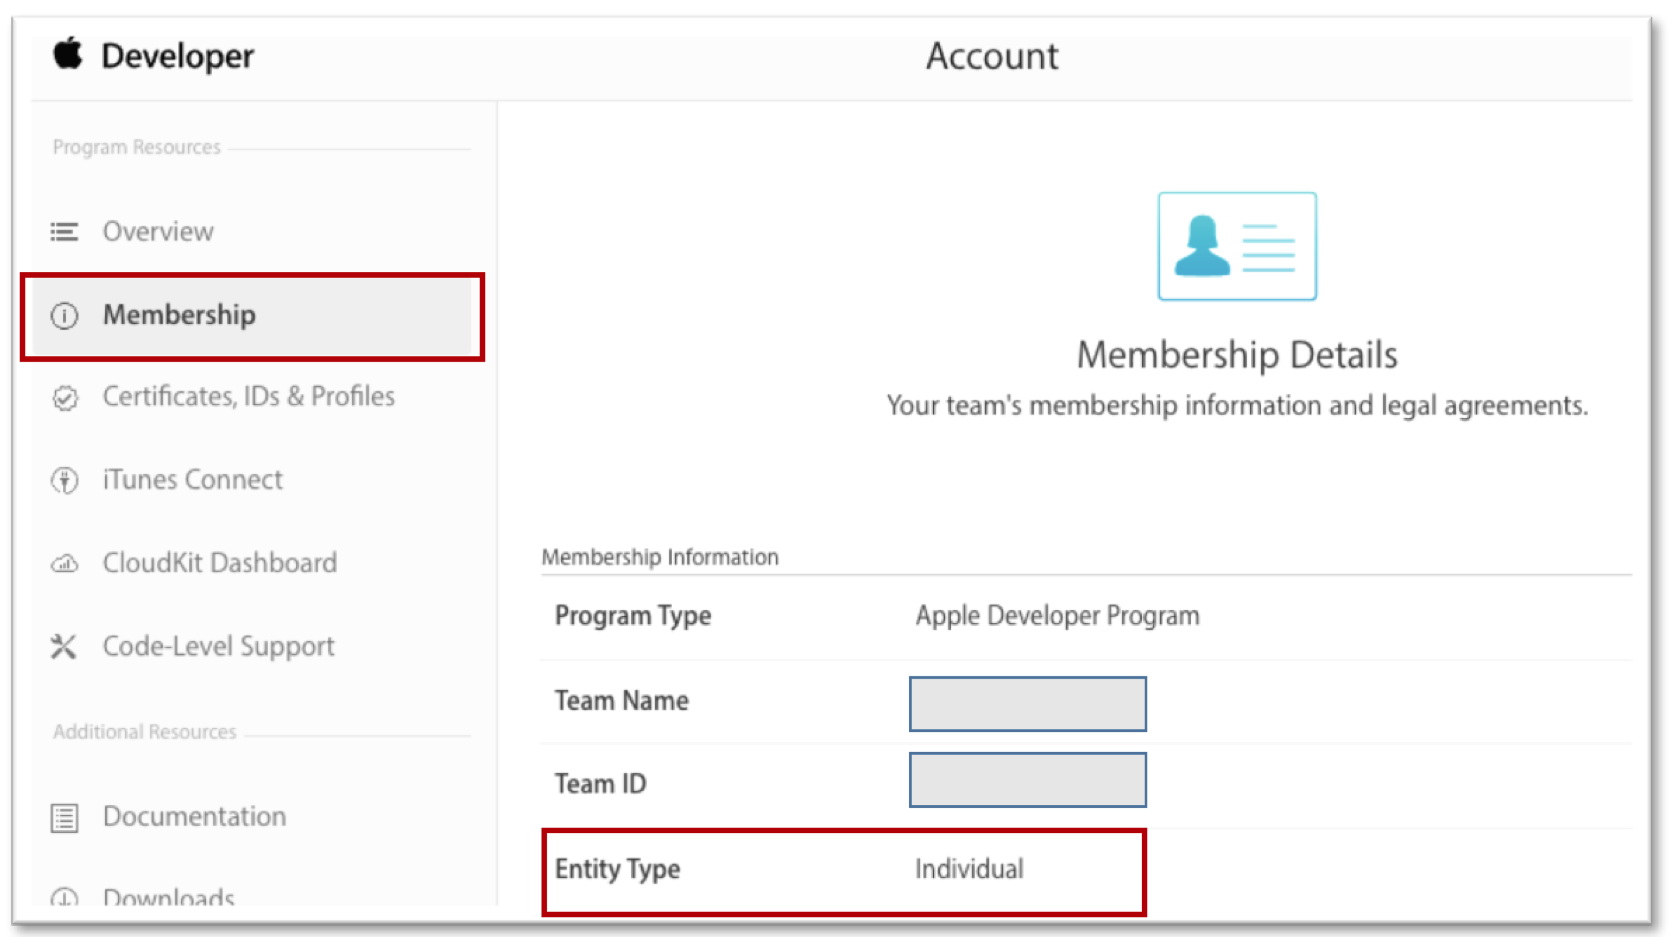Open Certificates, IDs & Profiles text link

coord(248,397)
